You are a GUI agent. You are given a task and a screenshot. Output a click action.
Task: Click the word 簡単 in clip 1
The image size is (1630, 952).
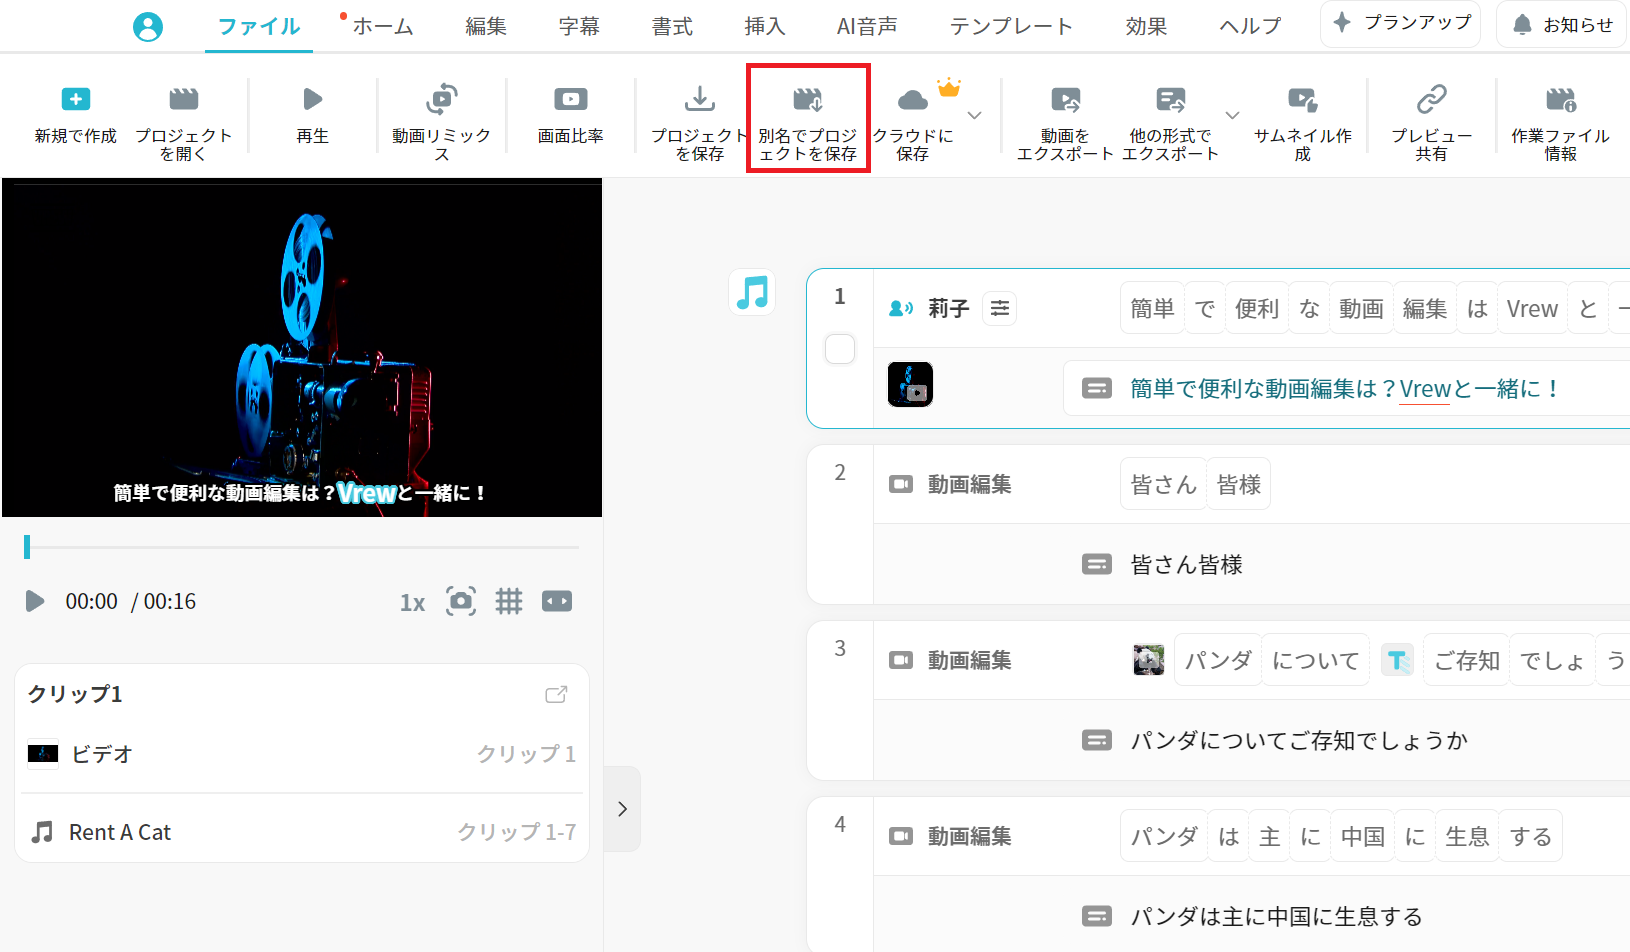(x=1152, y=309)
